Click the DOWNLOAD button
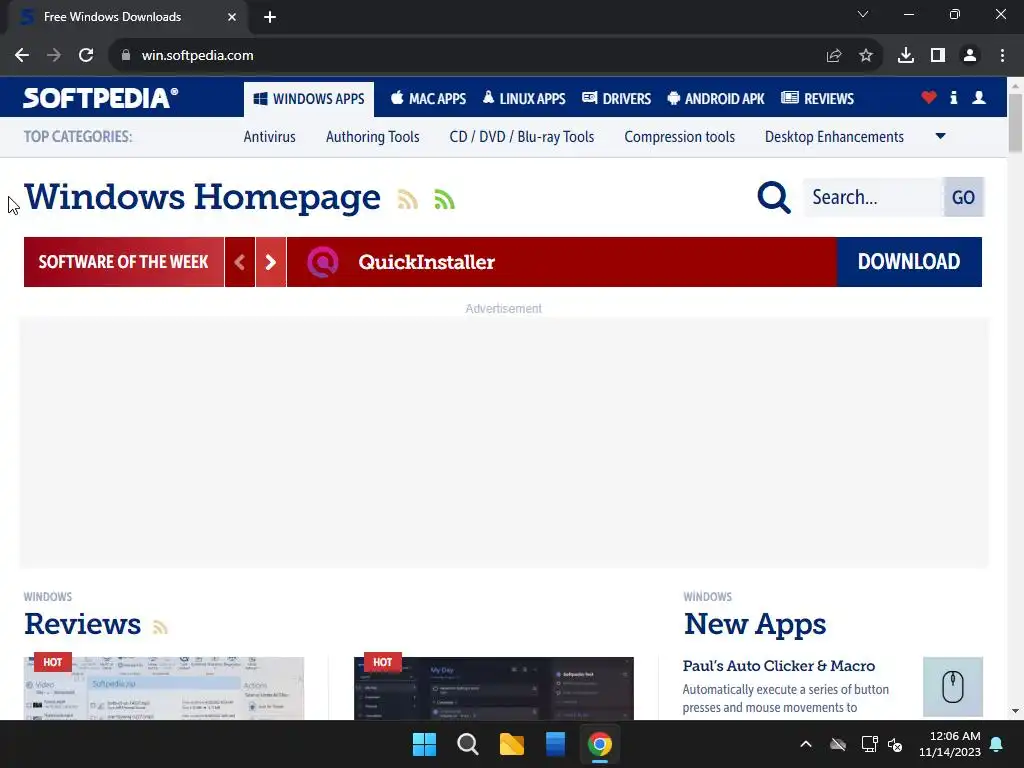The width and height of the screenshot is (1024, 768). click(x=909, y=262)
